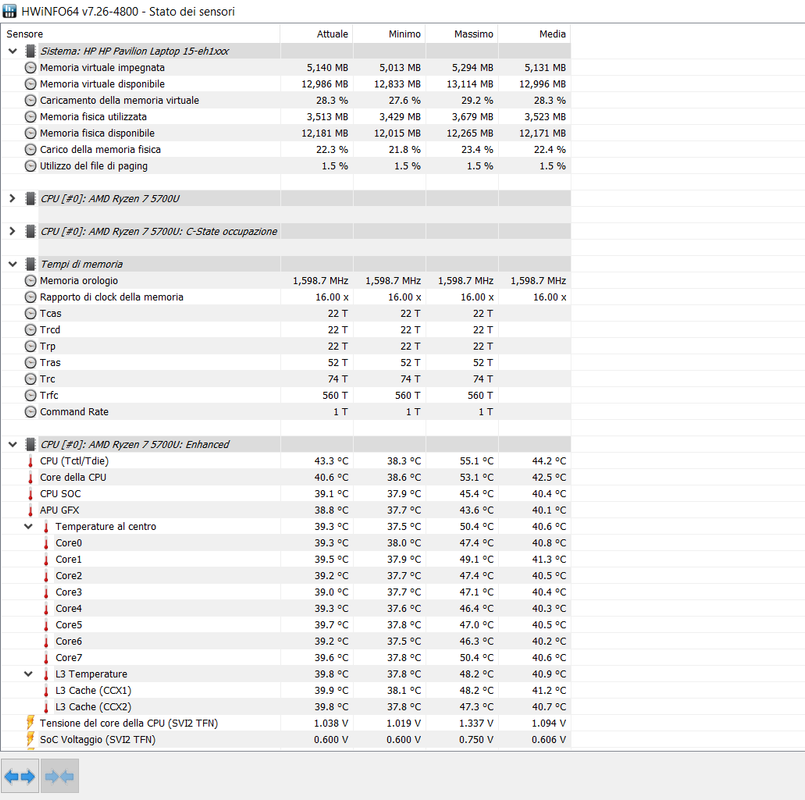Image resolution: width=805 pixels, height=800 pixels.
Task: Click the chip icon of Tempi di memoria
Action: [x=31, y=264]
